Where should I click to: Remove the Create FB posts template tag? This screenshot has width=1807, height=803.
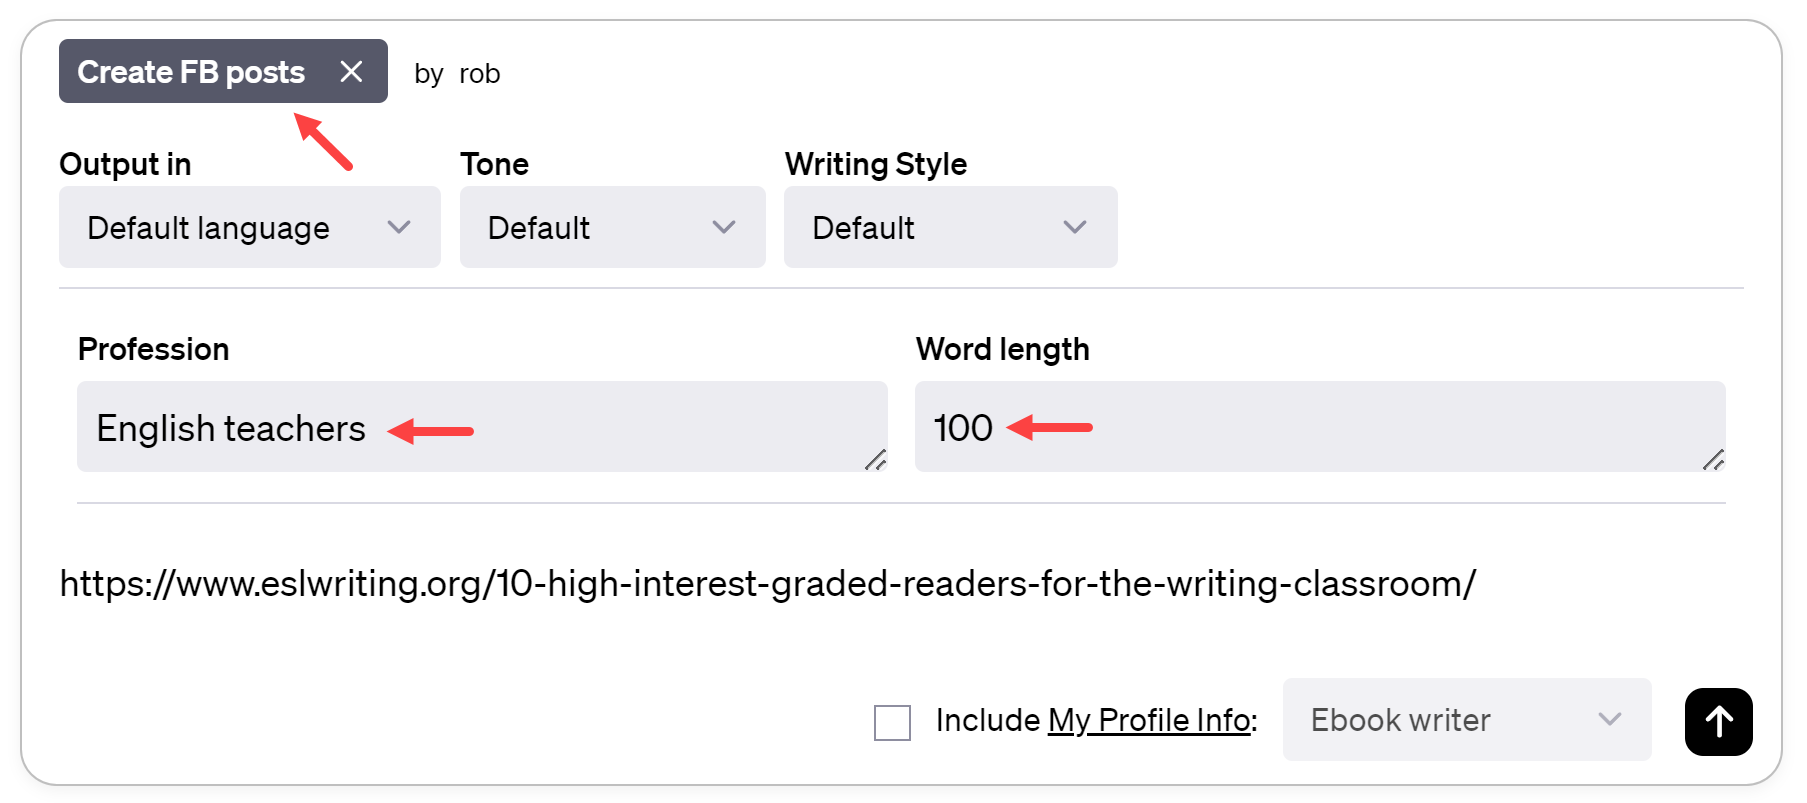(351, 72)
